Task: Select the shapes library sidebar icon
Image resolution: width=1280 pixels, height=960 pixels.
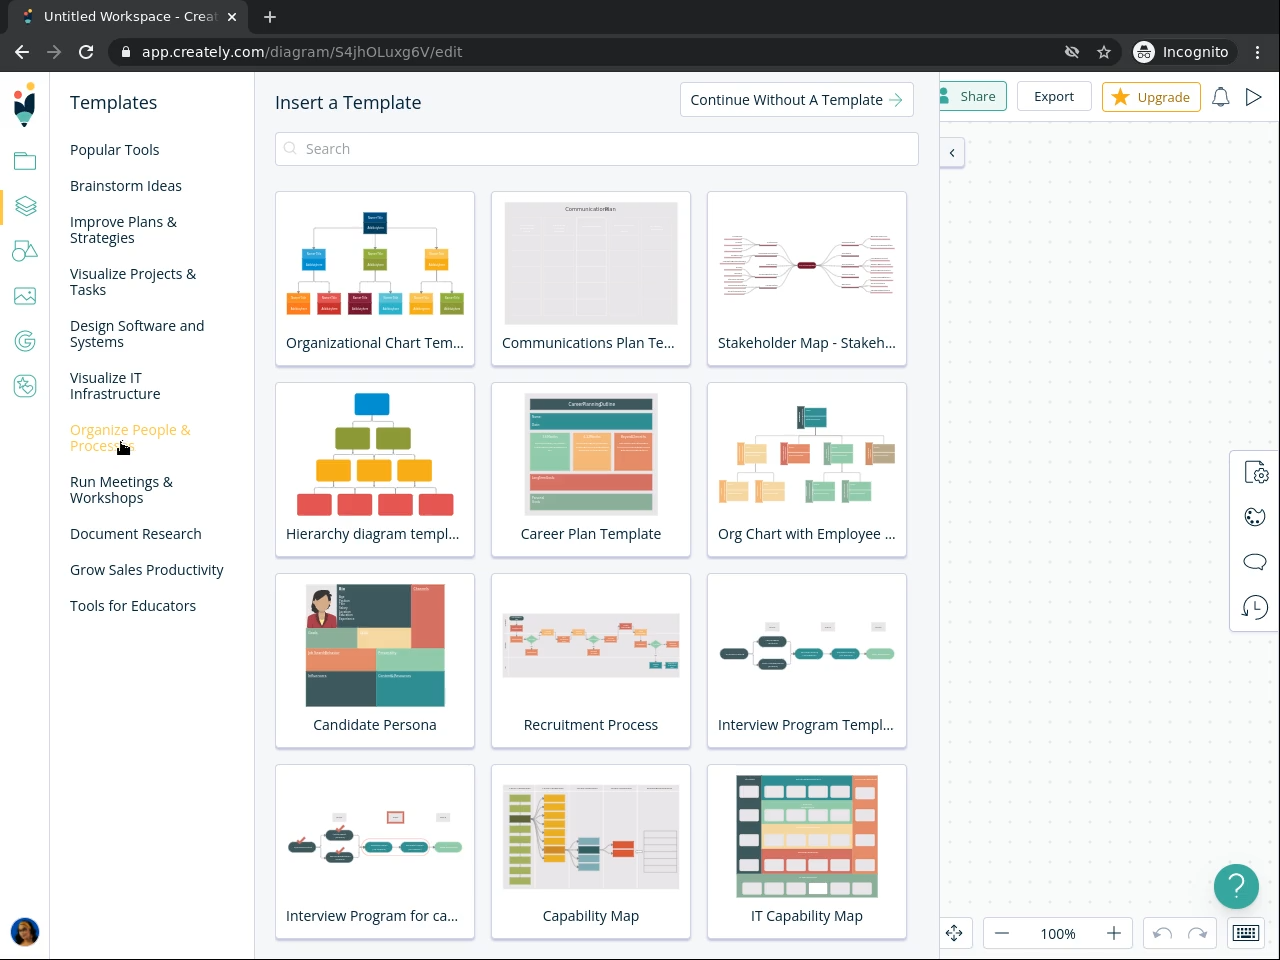Action: (x=25, y=251)
